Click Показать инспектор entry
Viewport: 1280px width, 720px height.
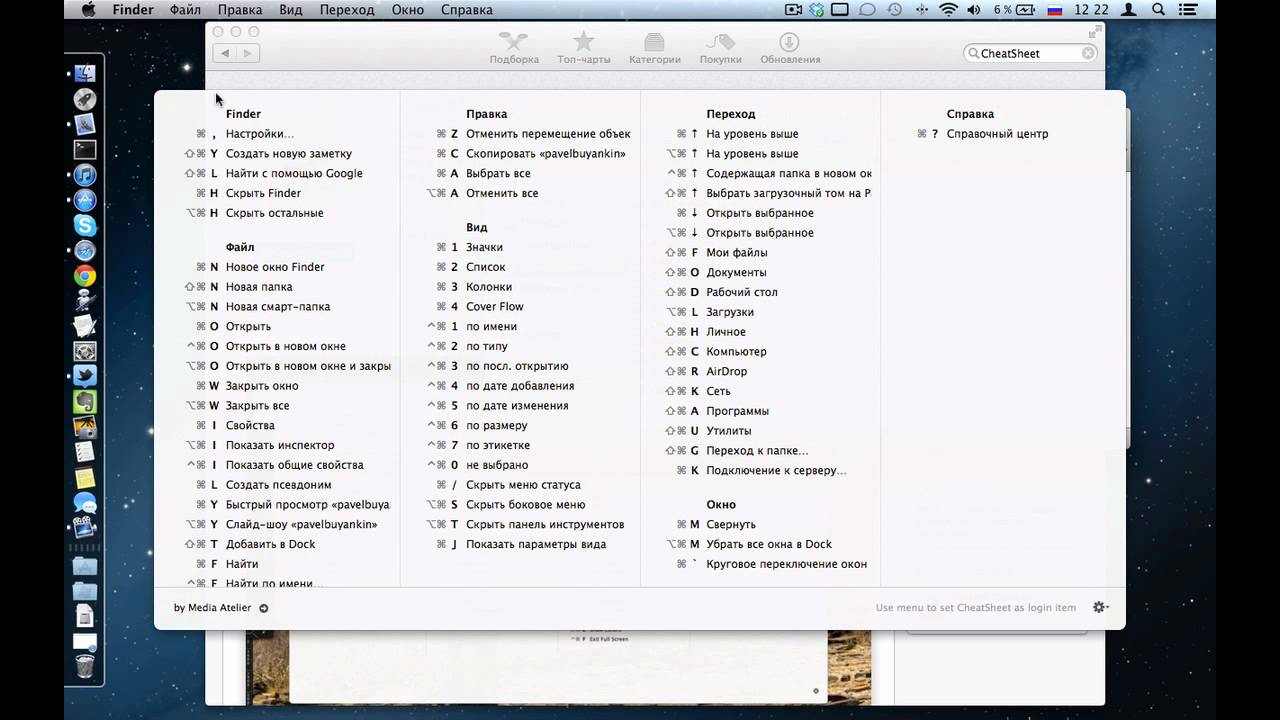280,445
